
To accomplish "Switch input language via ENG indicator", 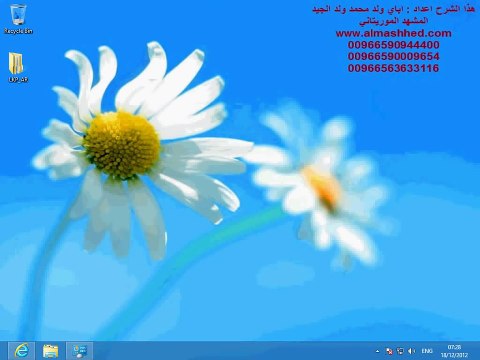I will click(x=427, y=351).
